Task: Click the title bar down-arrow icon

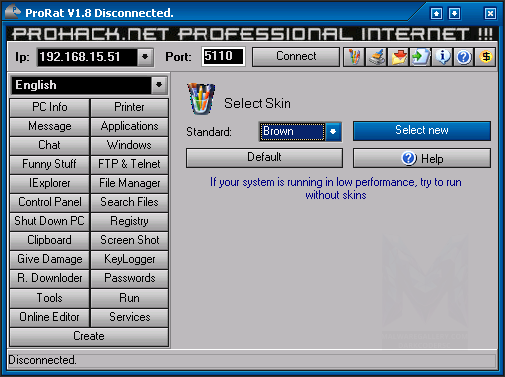Action: tap(455, 14)
